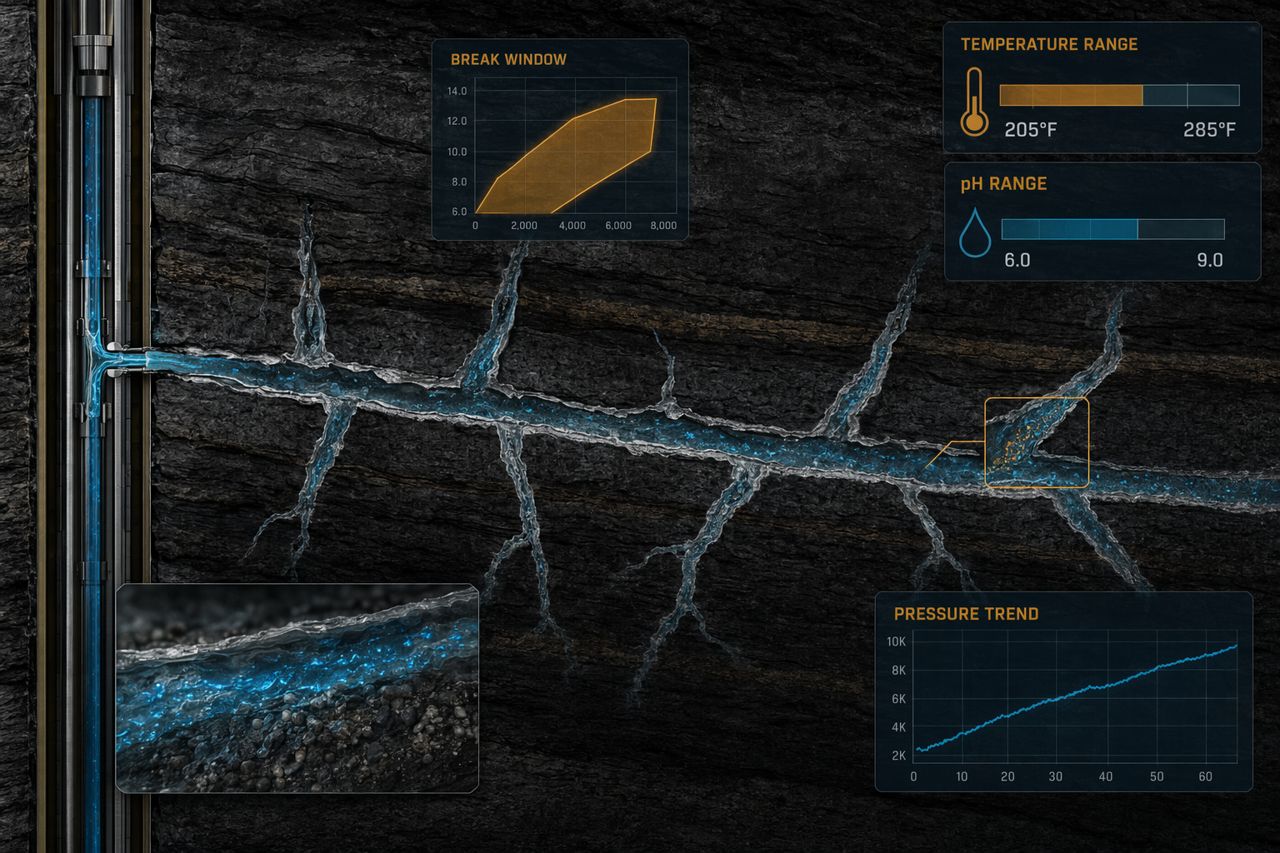The image size is (1280, 853).
Task: Click the "10K" axis label in Pressure Trend
Action: [x=896, y=641]
